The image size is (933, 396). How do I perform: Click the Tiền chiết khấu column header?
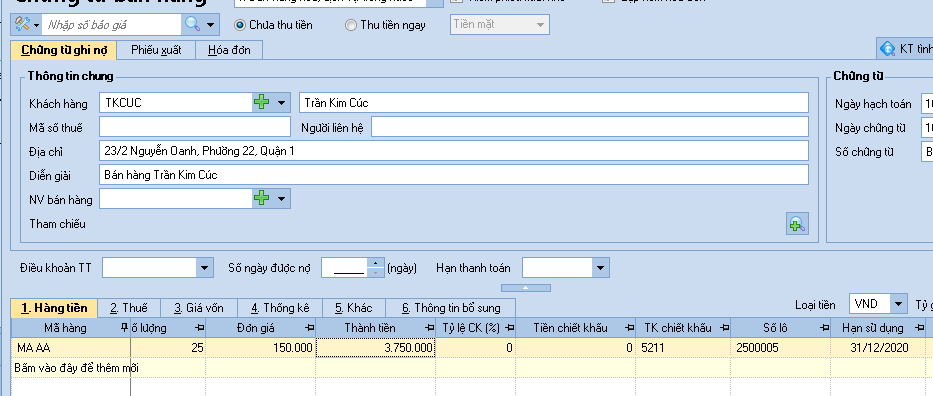point(575,328)
